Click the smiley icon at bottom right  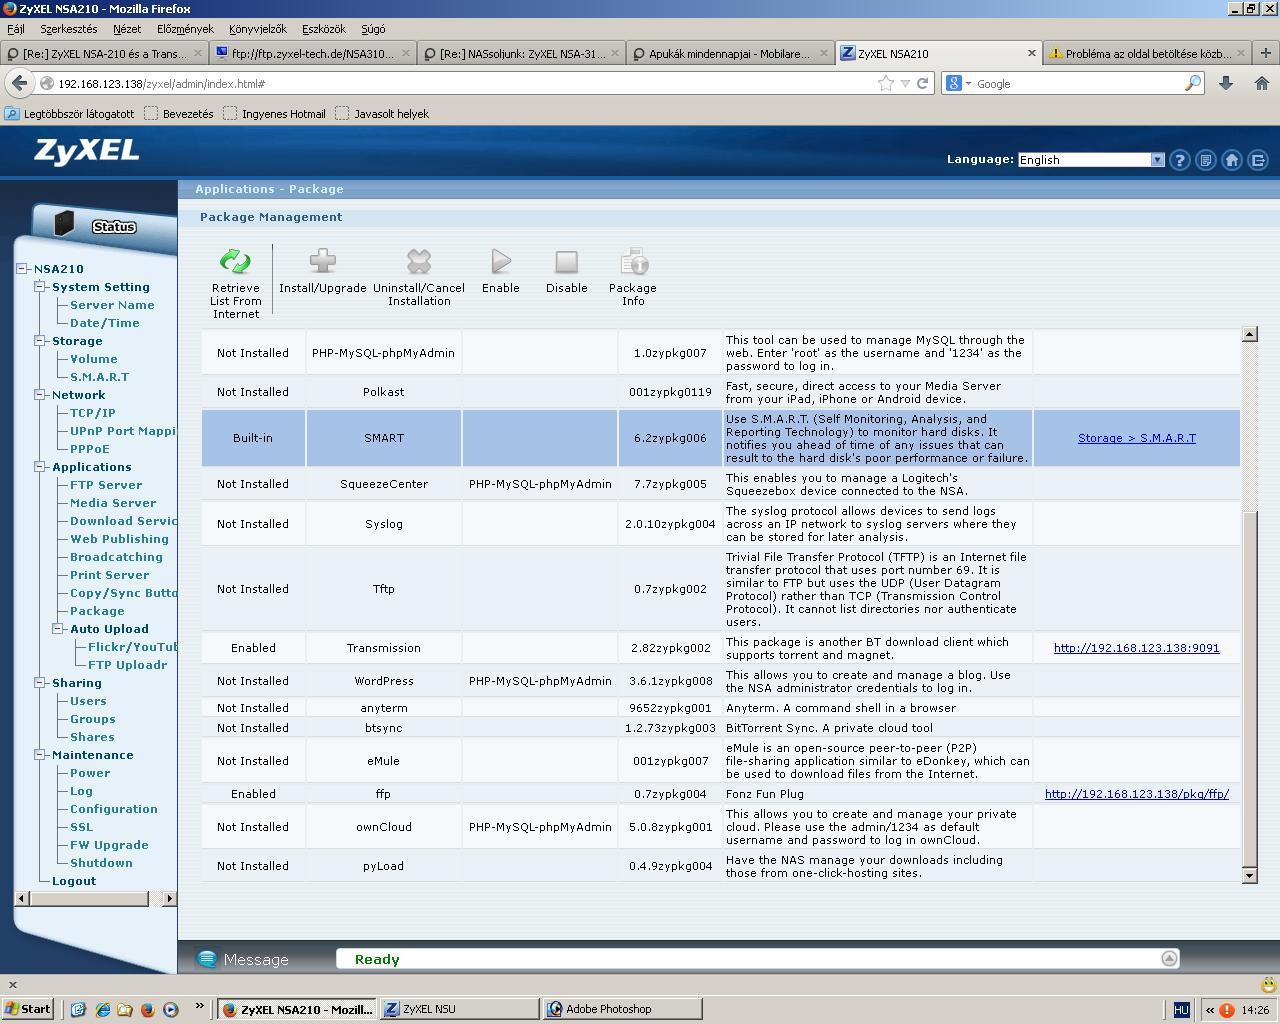[1269, 985]
